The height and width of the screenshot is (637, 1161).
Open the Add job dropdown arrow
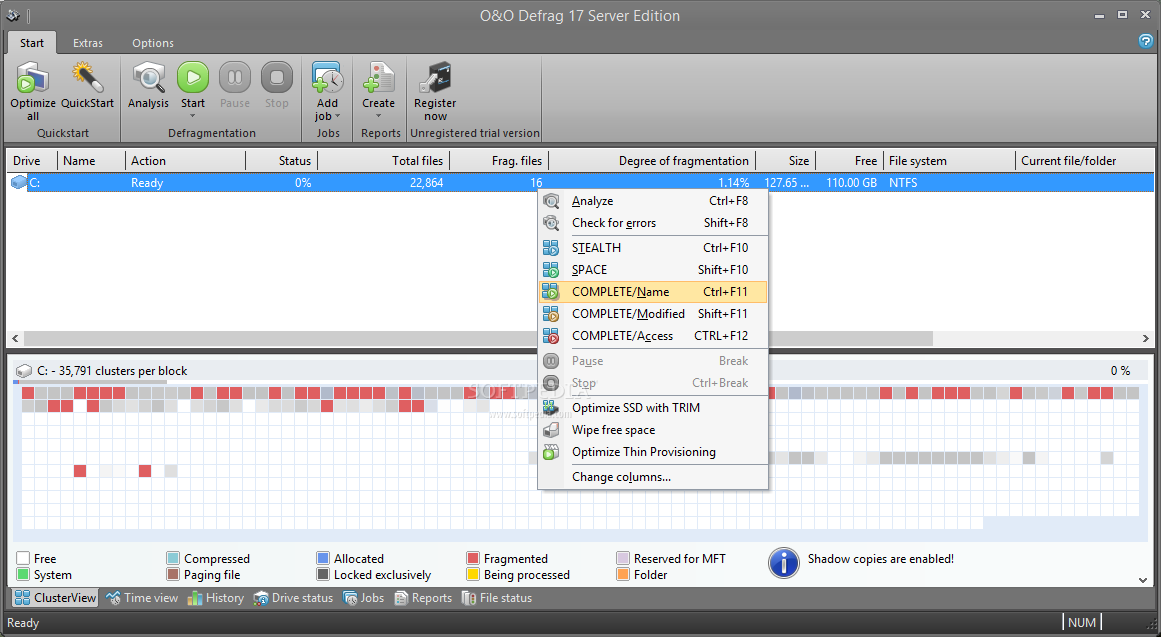click(x=338, y=116)
